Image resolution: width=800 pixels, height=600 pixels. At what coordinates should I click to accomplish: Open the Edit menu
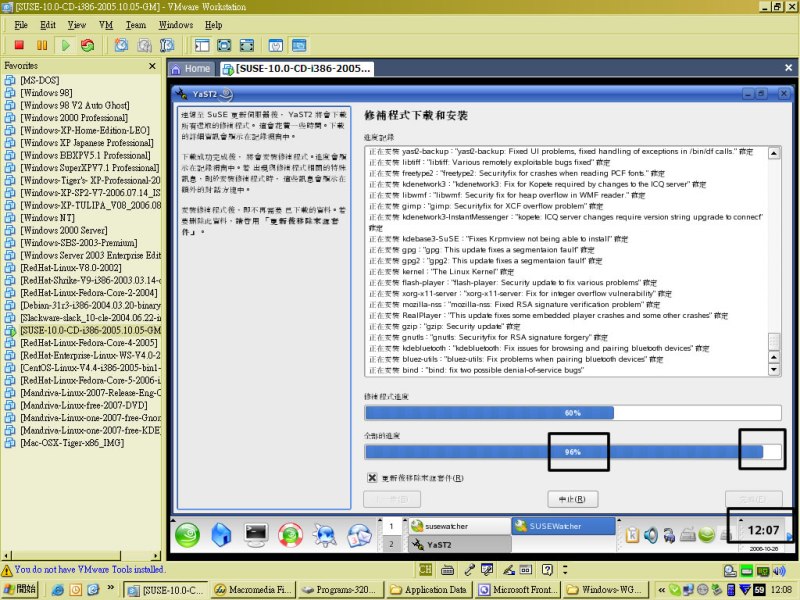[48, 25]
